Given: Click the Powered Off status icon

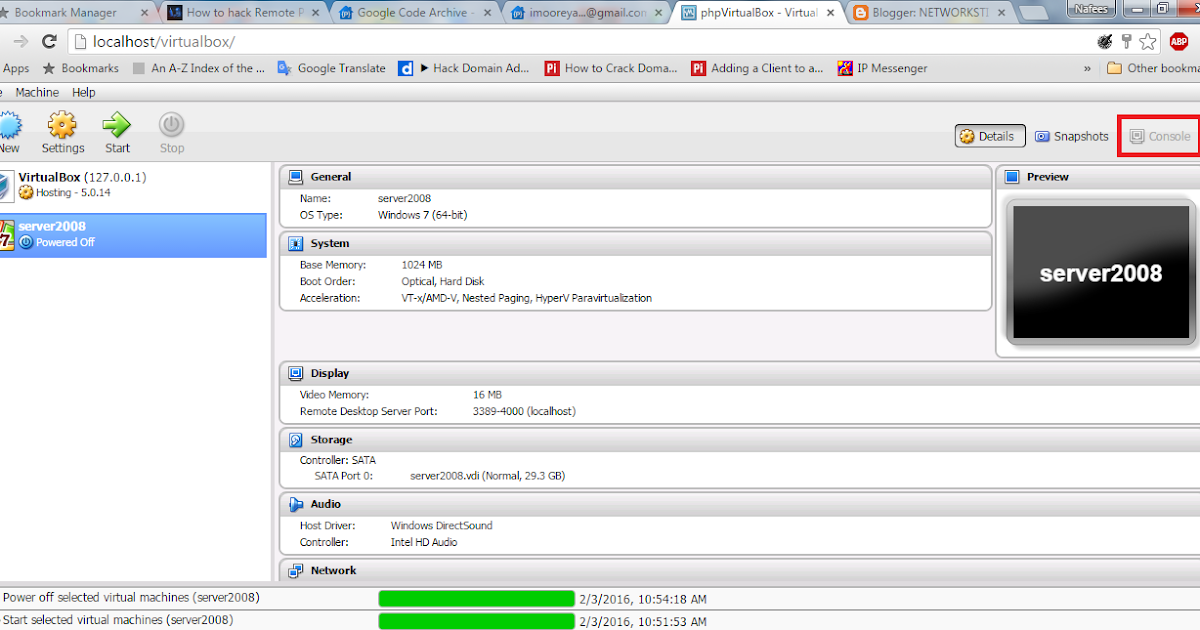Looking at the screenshot, I should point(26,242).
